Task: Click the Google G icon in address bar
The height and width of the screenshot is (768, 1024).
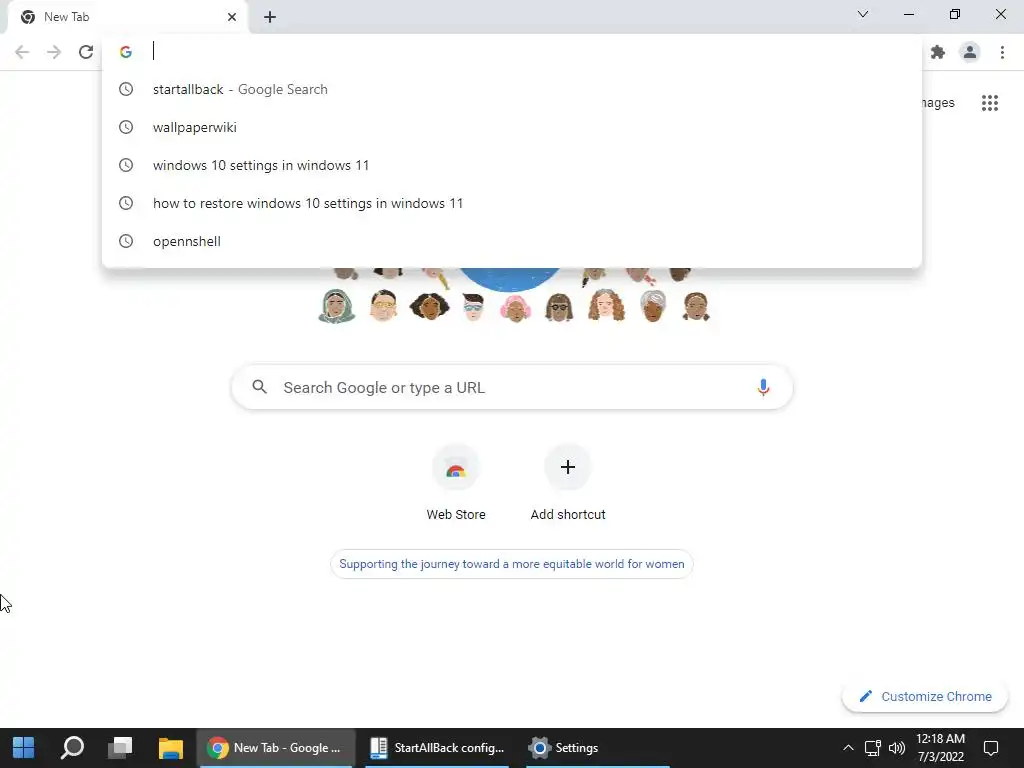Action: [125, 52]
